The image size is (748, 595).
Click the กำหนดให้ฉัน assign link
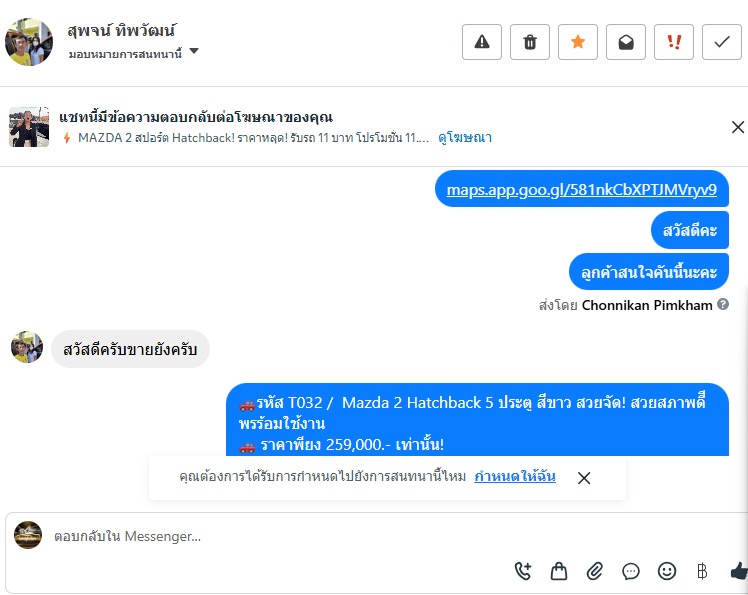pyautogui.click(x=515, y=477)
